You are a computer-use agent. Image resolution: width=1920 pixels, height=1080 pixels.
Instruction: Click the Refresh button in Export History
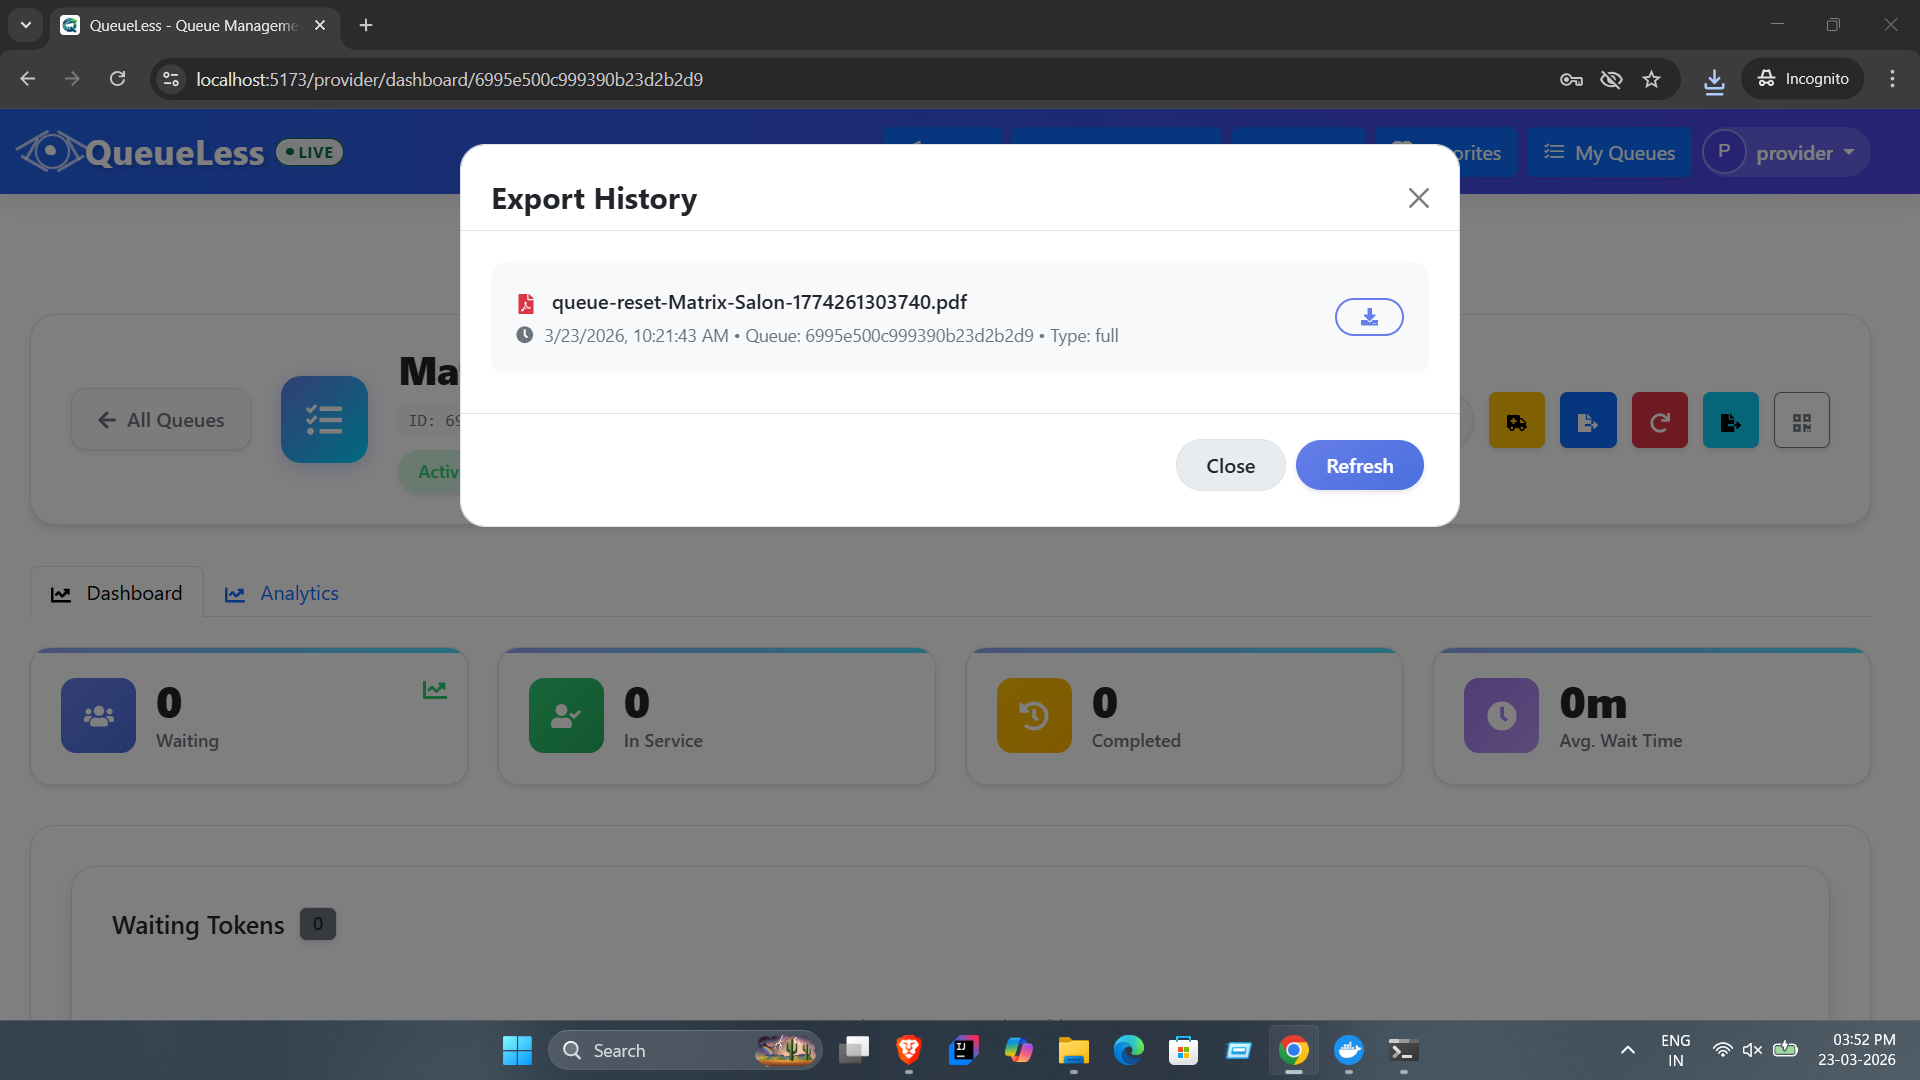[x=1359, y=466]
